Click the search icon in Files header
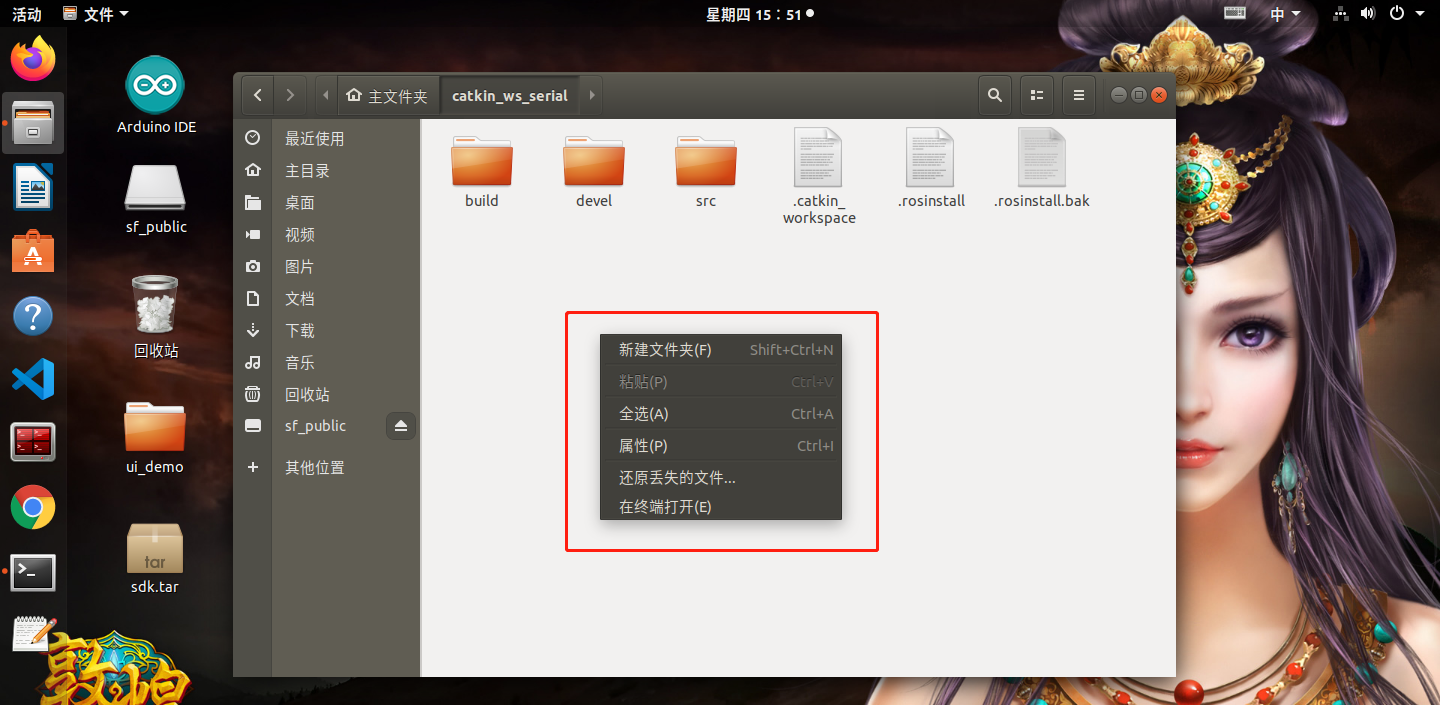This screenshot has height=705, width=1440. (994, 95)
